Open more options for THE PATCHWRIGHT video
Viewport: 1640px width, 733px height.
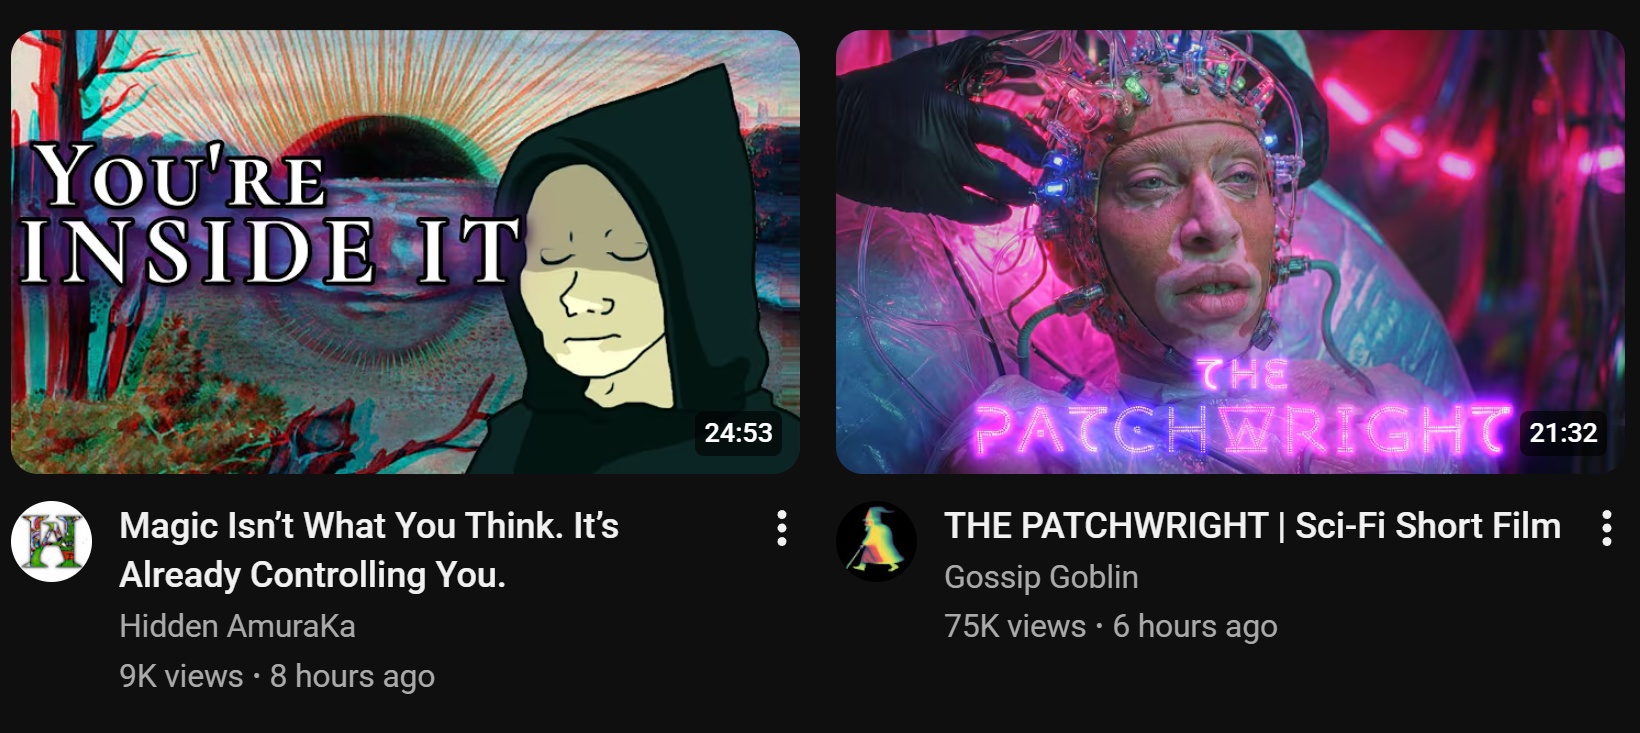click(x=1606, y=528)
